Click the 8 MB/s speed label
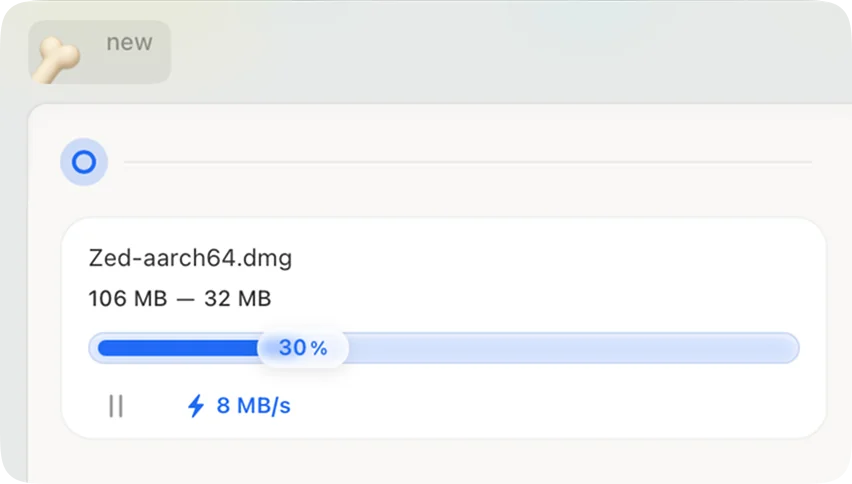Viewport: 852px width, 484px height. pos(253,405)
